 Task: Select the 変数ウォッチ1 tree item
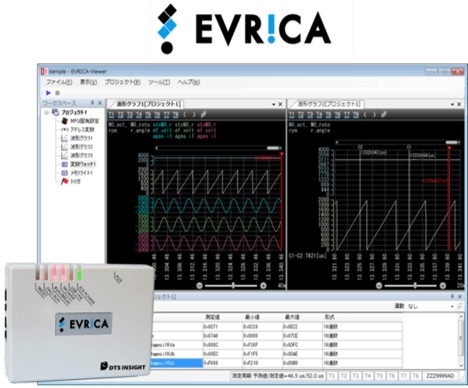click(83, 164)
